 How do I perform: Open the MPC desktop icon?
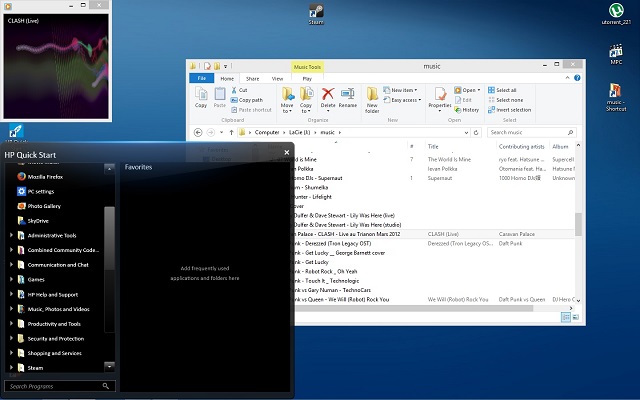click(616, 54)
